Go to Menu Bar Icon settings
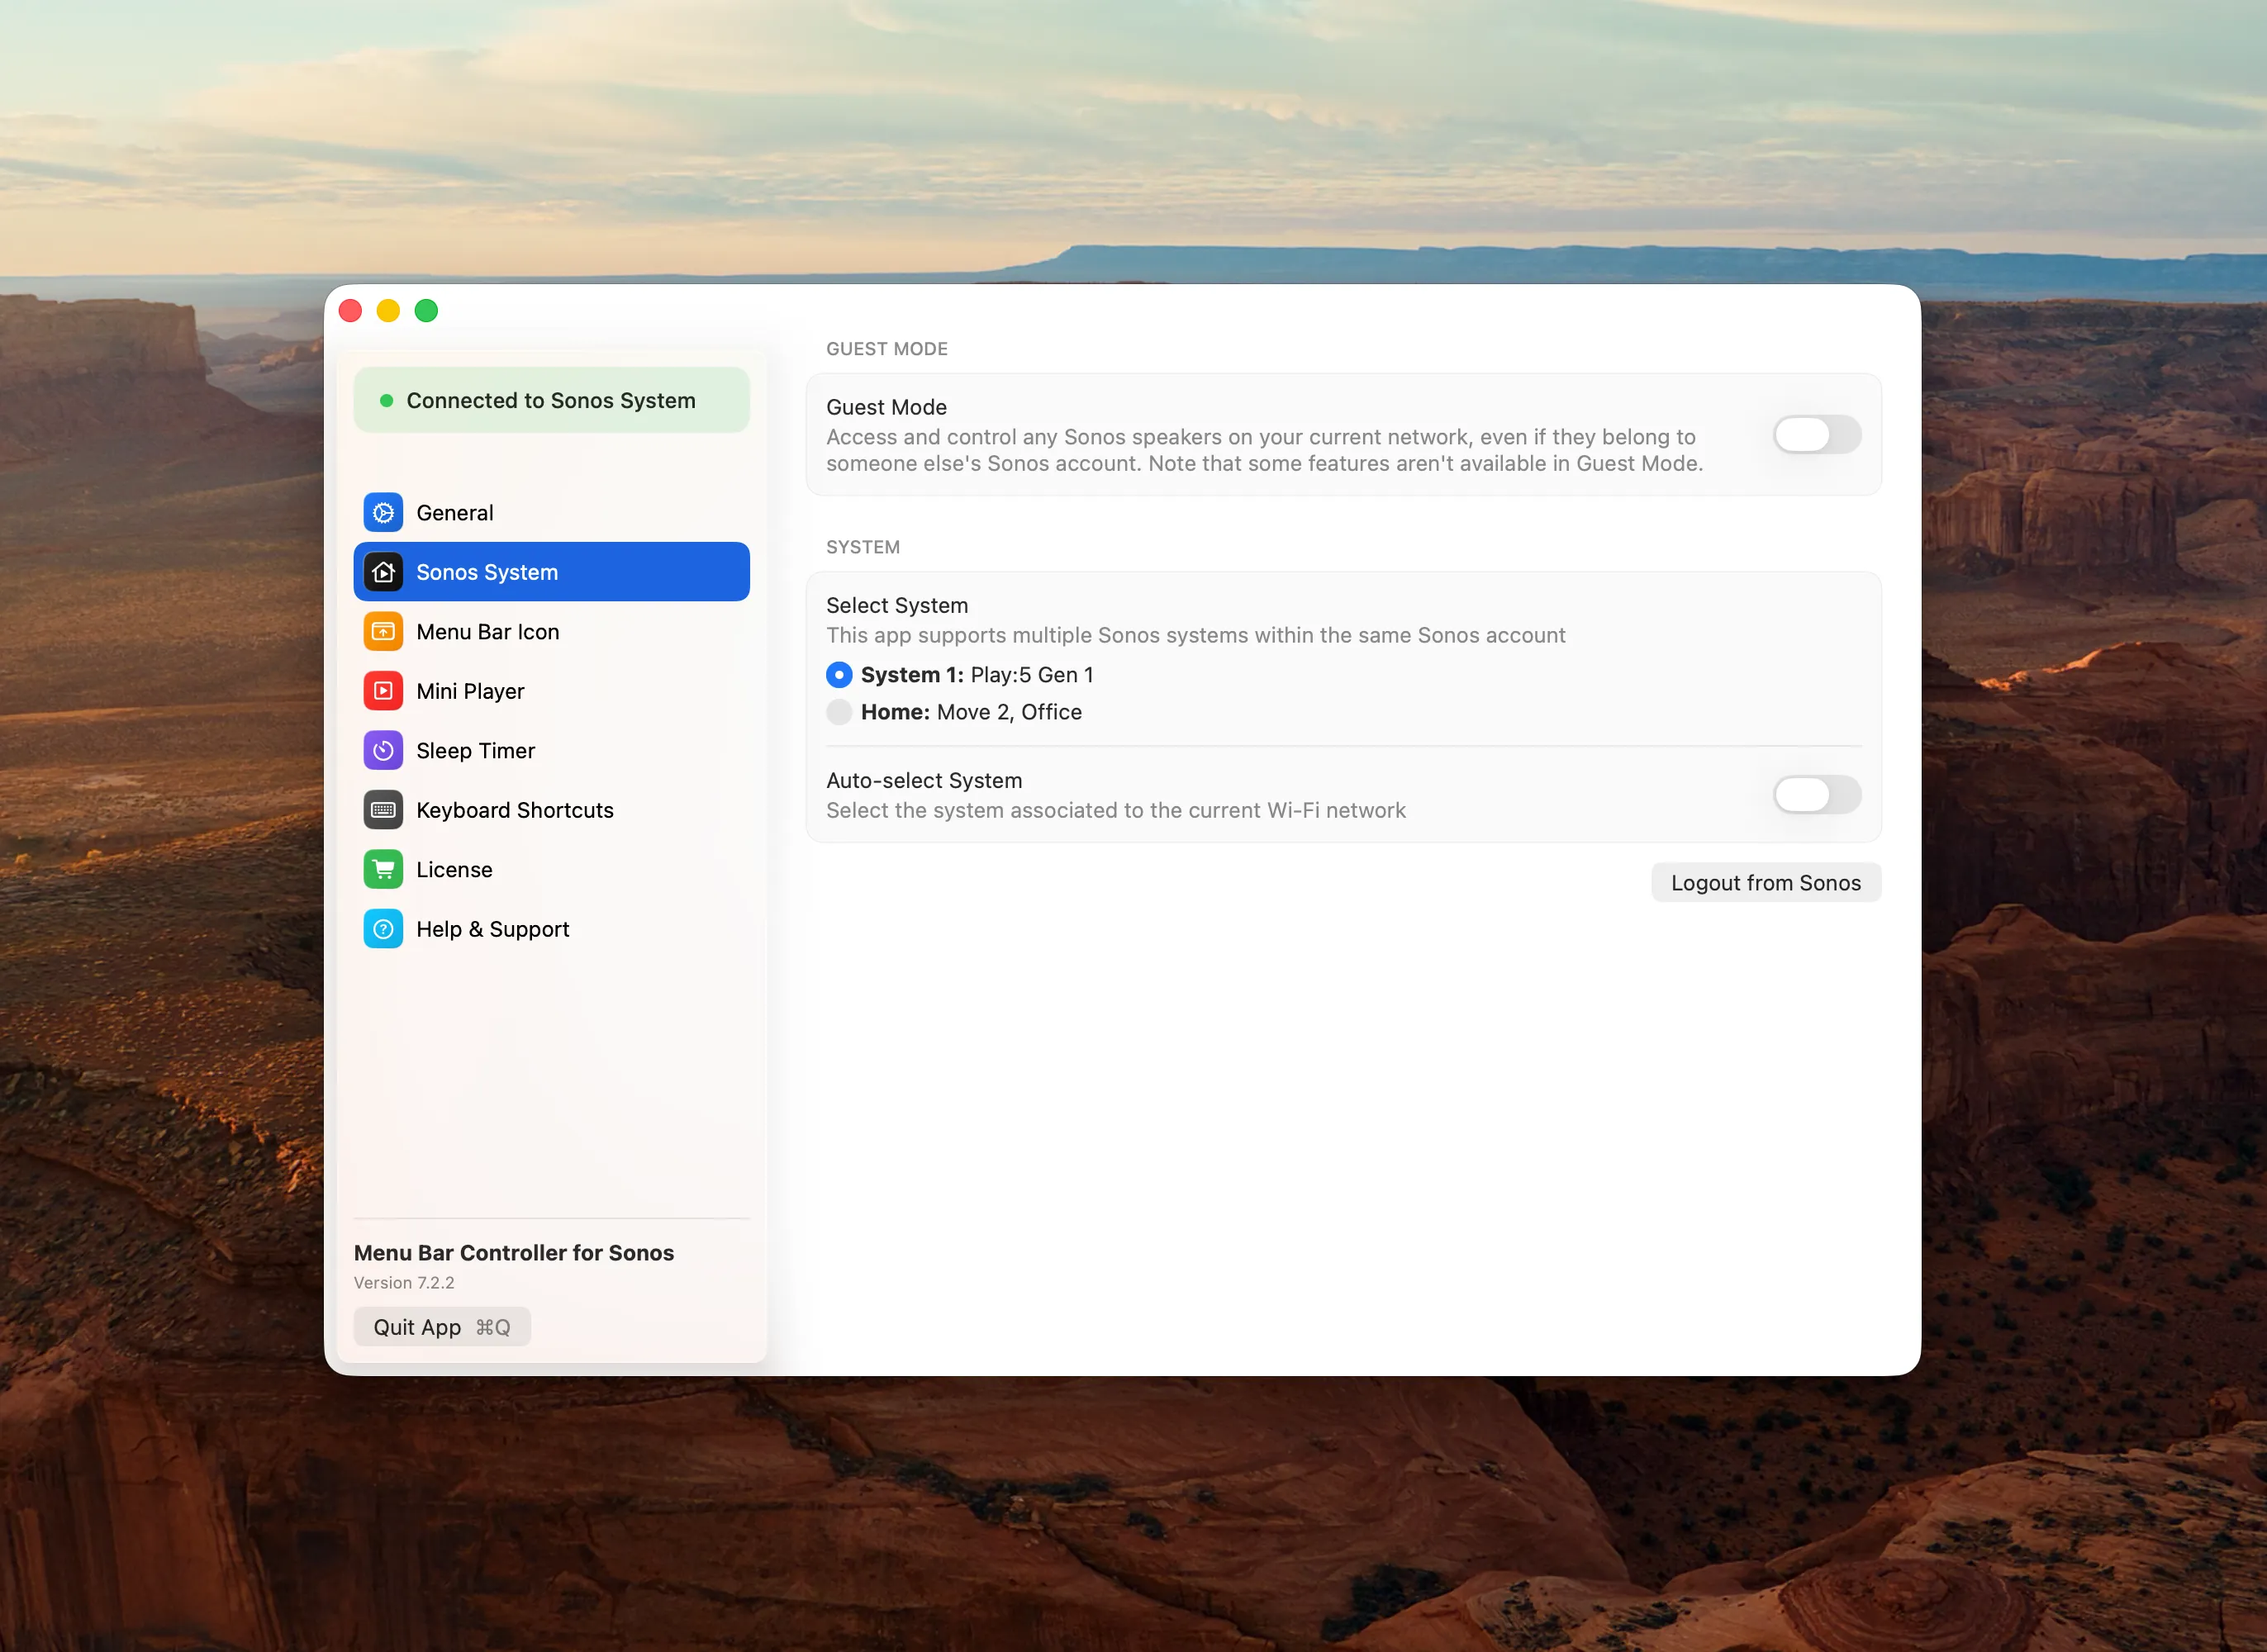Image resolution: width=2267 pixels, height=1652 pixels. [x=552, y=632]
